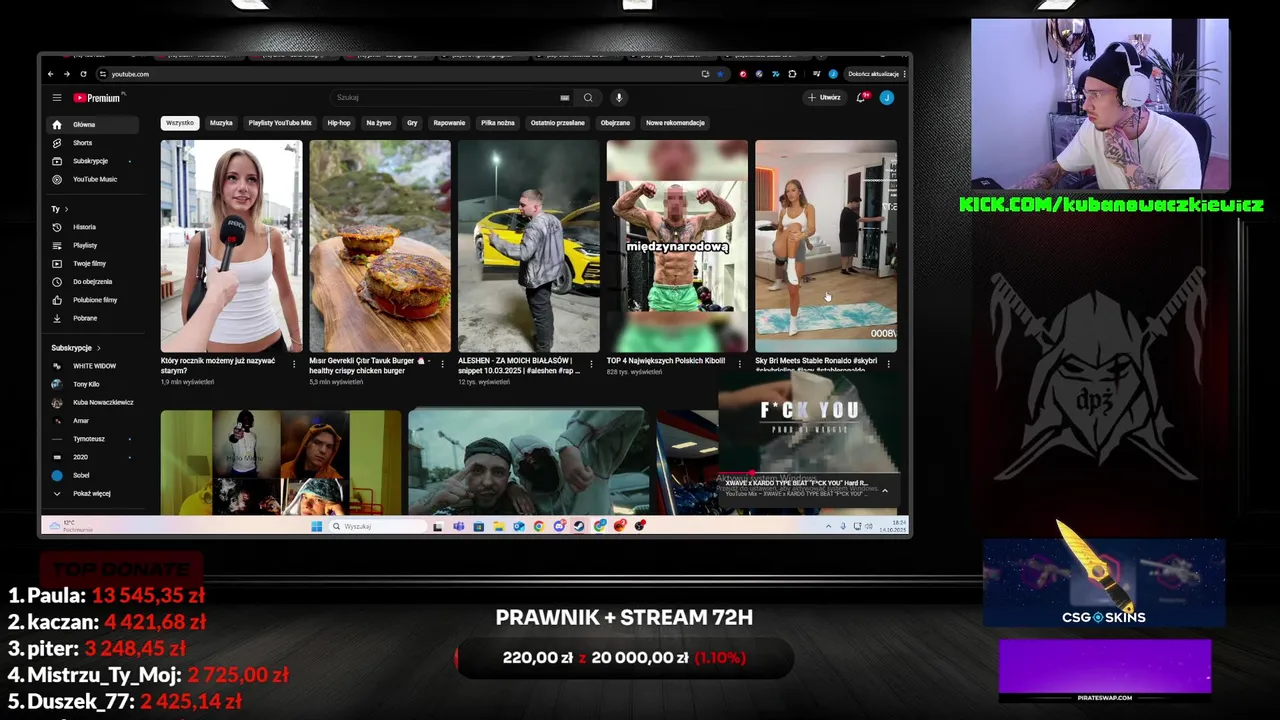The width and height of the screenshot is (1280, 720).
Task: Select the Muzyka filter chip
Action: point(221,123)
